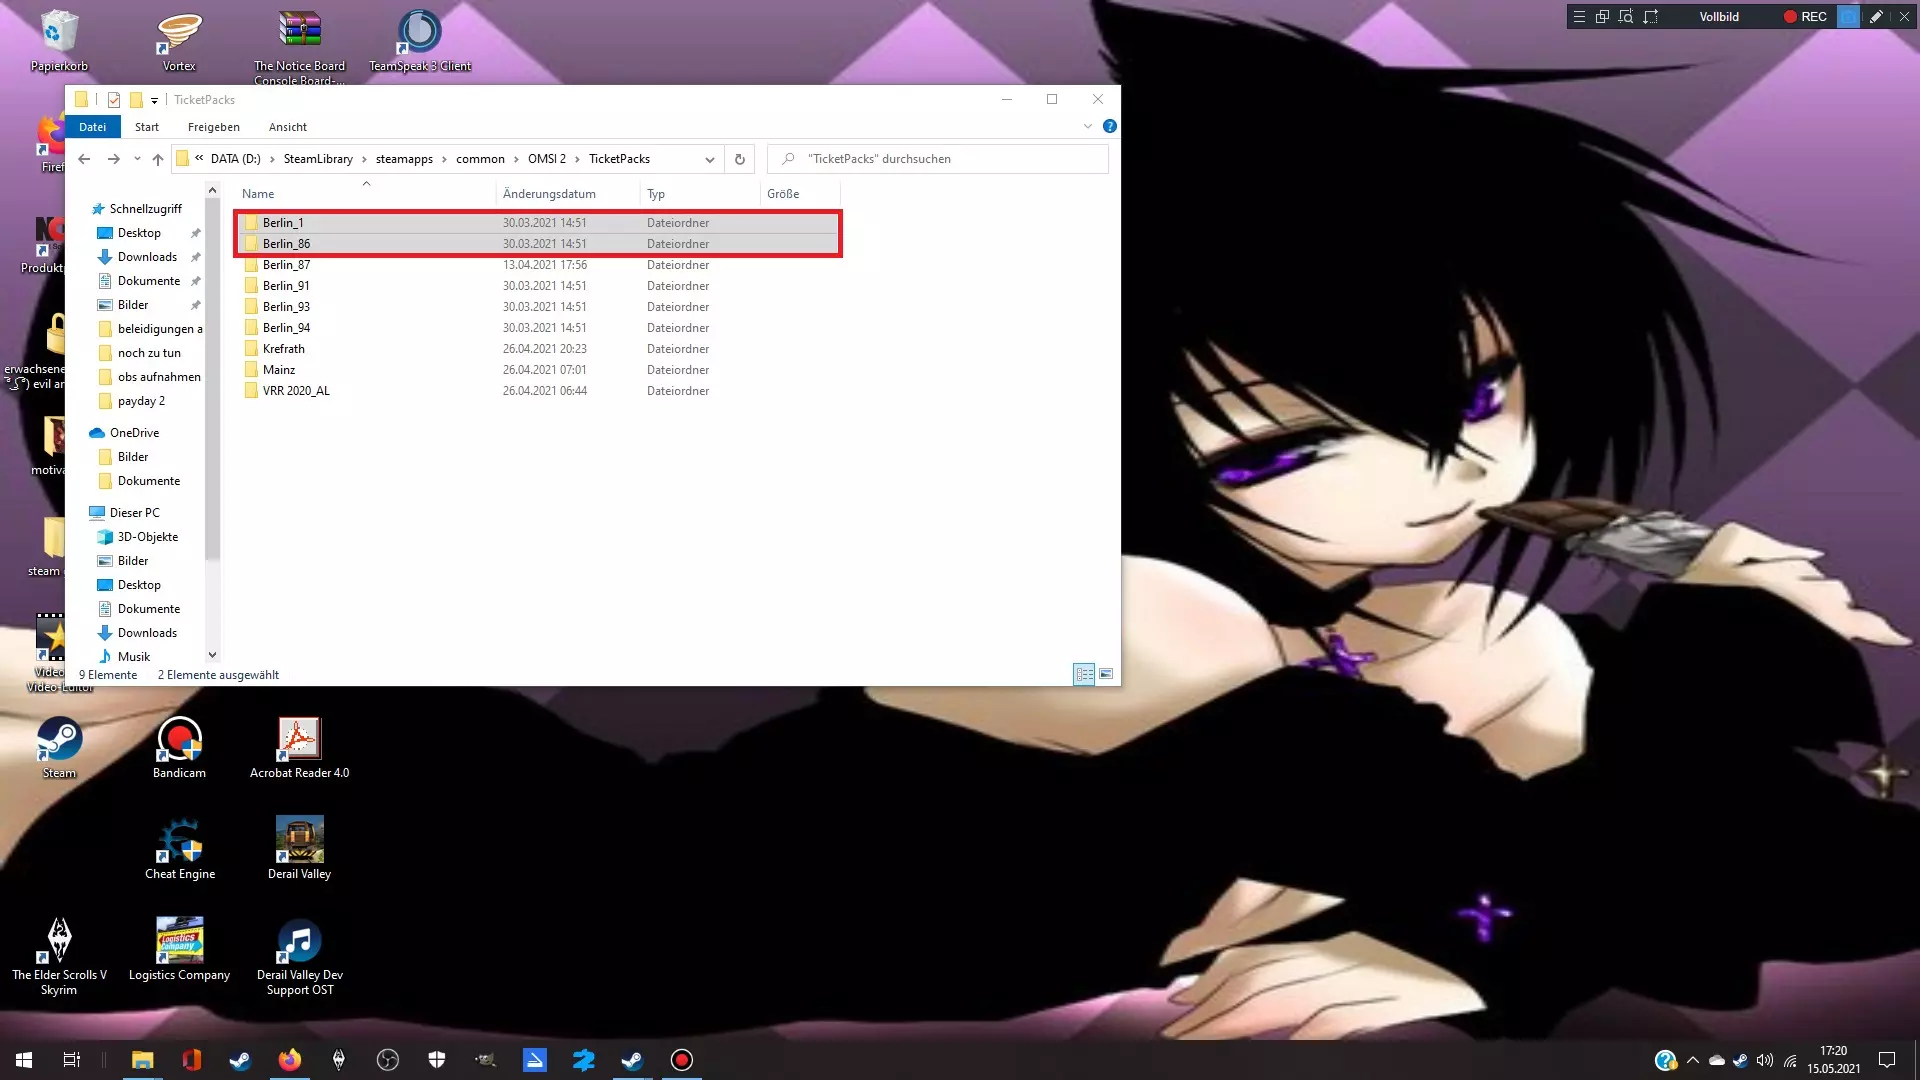The image size is (1920, 1080).
Task: Click the Bandicam REC button
Action: [1805, 17]
